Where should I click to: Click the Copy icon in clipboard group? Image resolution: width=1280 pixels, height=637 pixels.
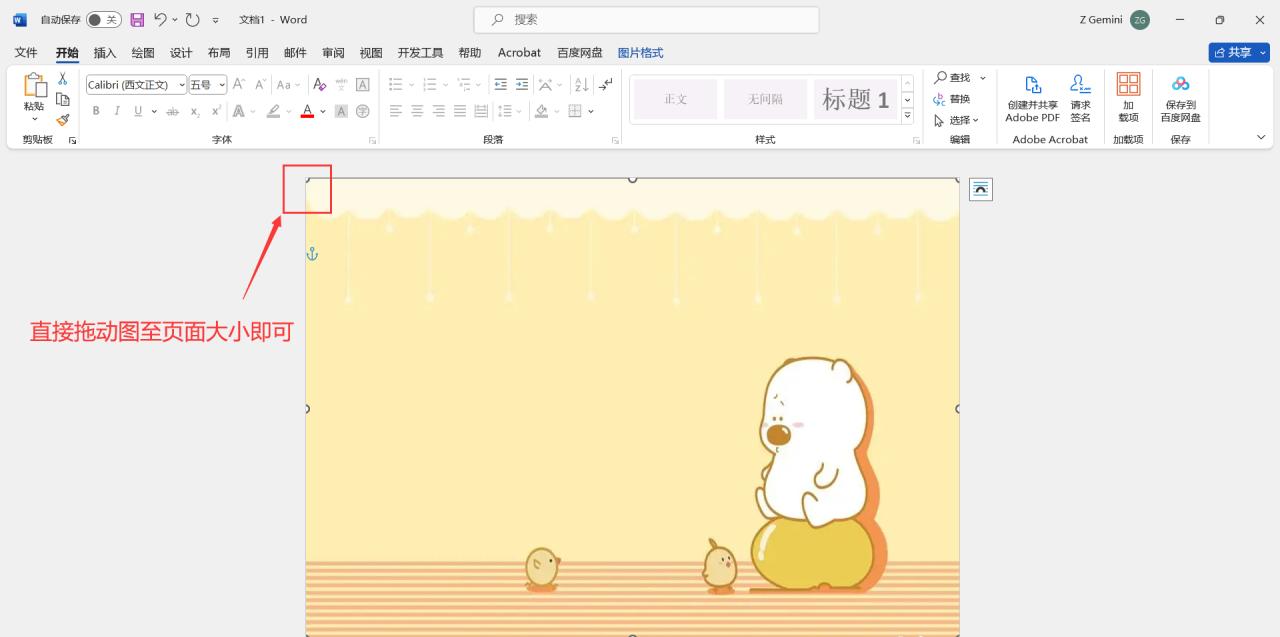(x=62, y=99)
